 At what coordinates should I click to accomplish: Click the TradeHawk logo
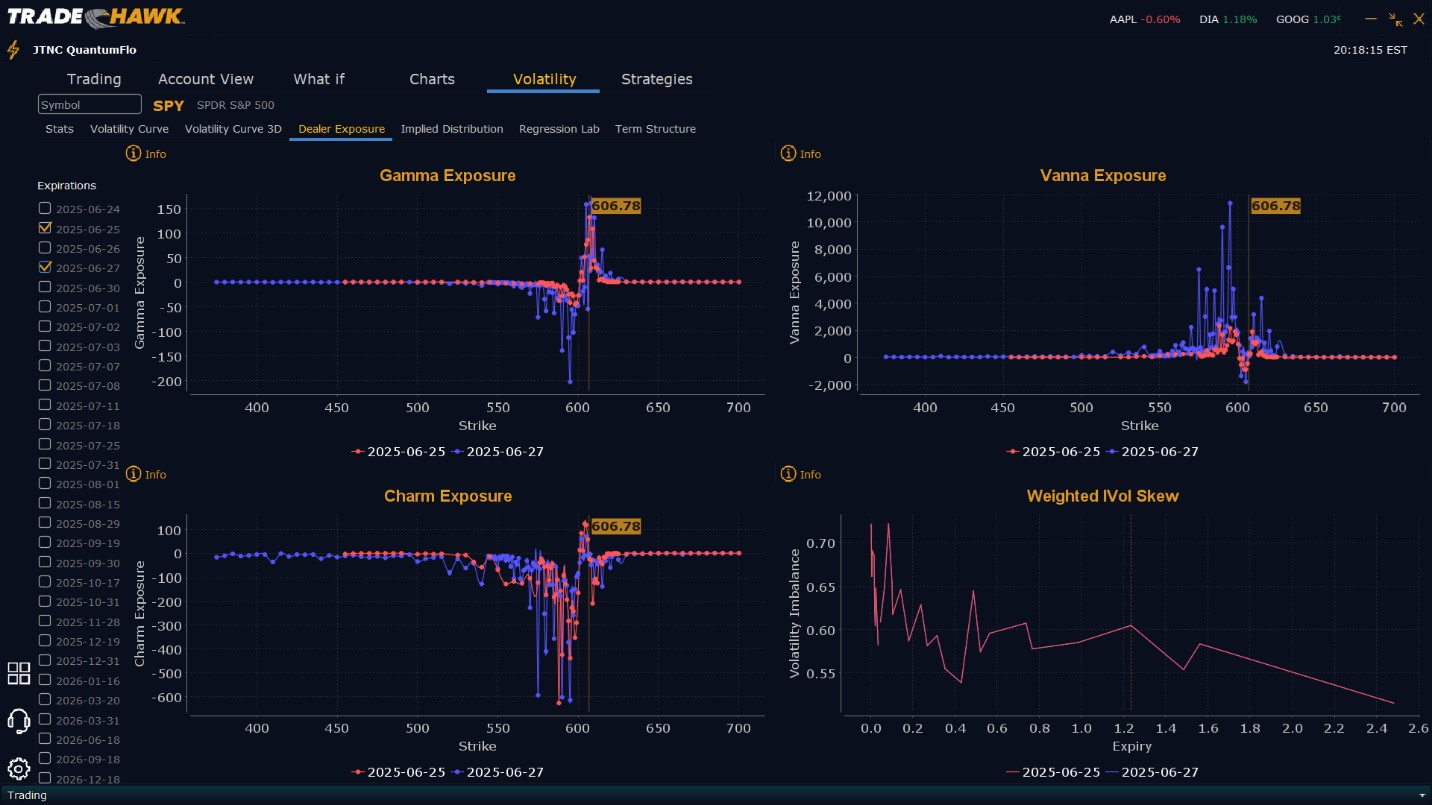tap(95, 17)
